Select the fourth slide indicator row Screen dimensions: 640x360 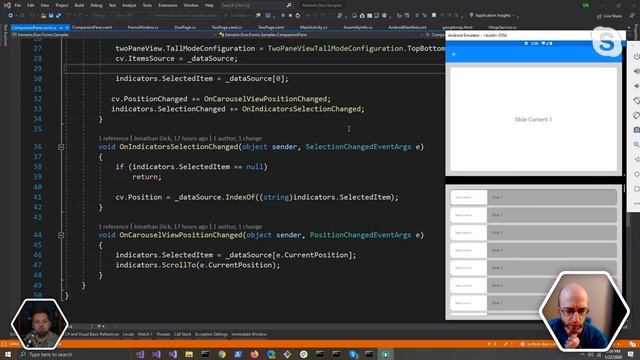pos(533,250)
